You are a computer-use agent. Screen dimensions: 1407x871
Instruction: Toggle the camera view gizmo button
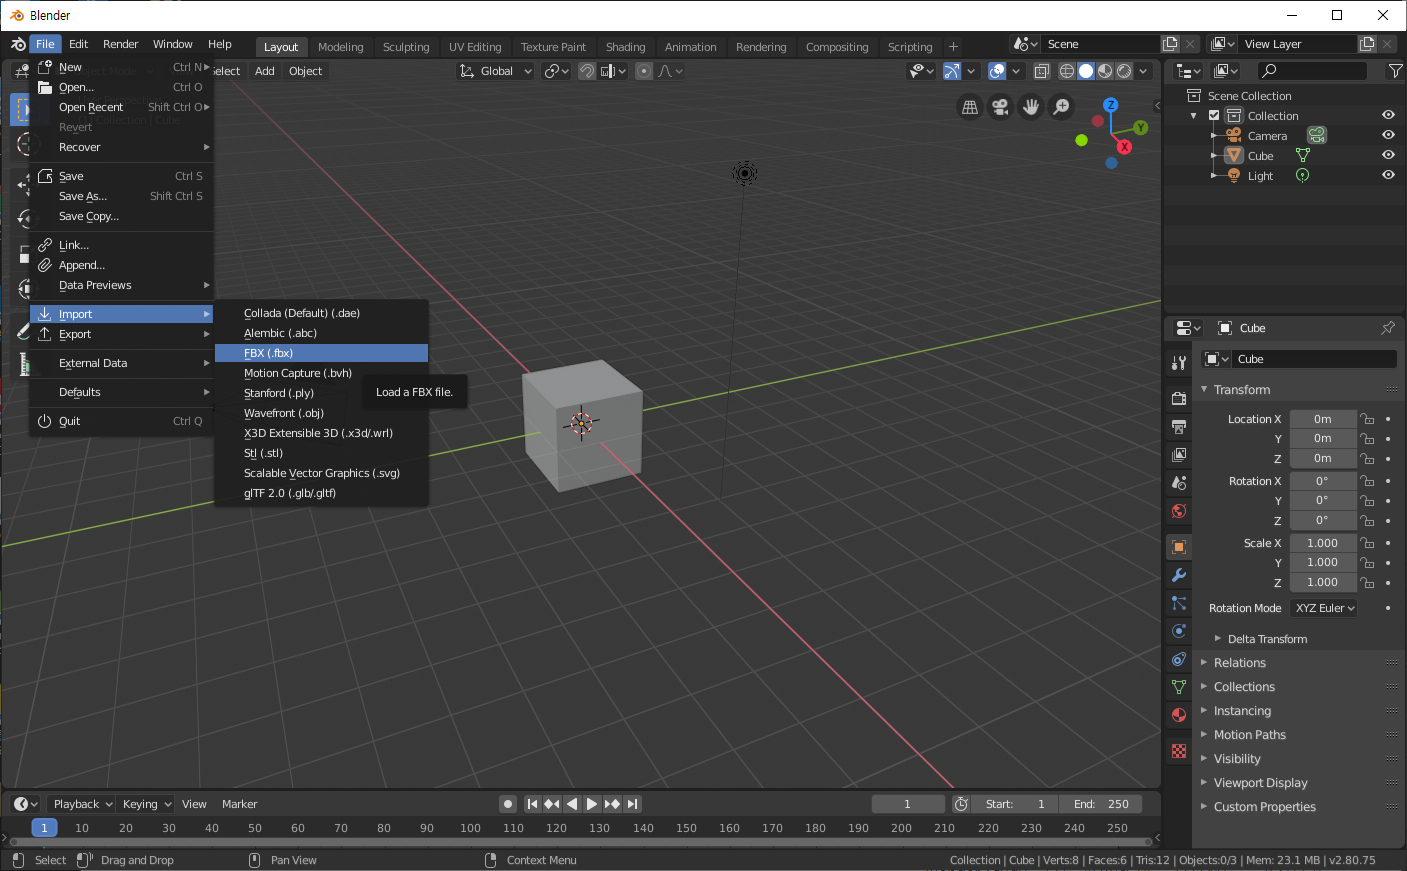click(1000, 107)
